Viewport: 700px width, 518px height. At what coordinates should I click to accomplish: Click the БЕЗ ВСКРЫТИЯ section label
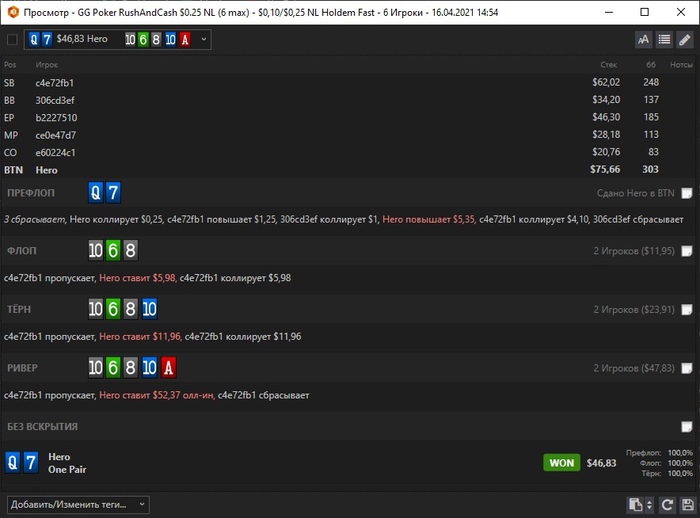pyautogui.click(x=42, y=427)
